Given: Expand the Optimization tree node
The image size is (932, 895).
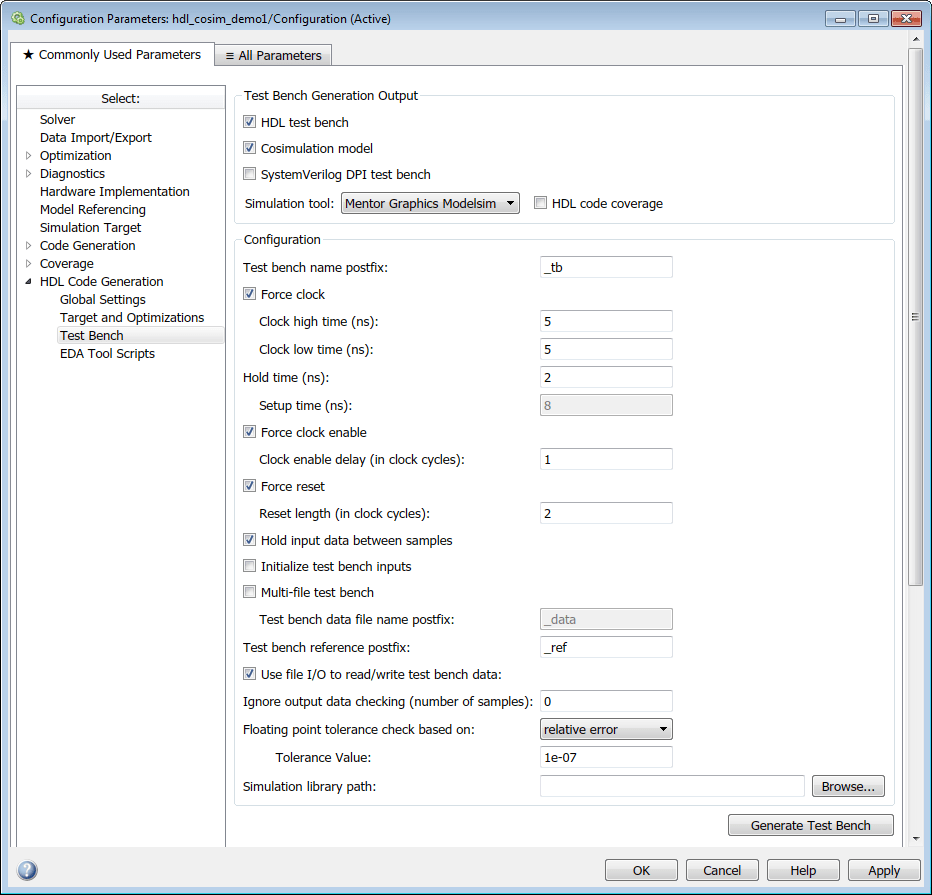Looking at the screenshot, I should 29,156.
